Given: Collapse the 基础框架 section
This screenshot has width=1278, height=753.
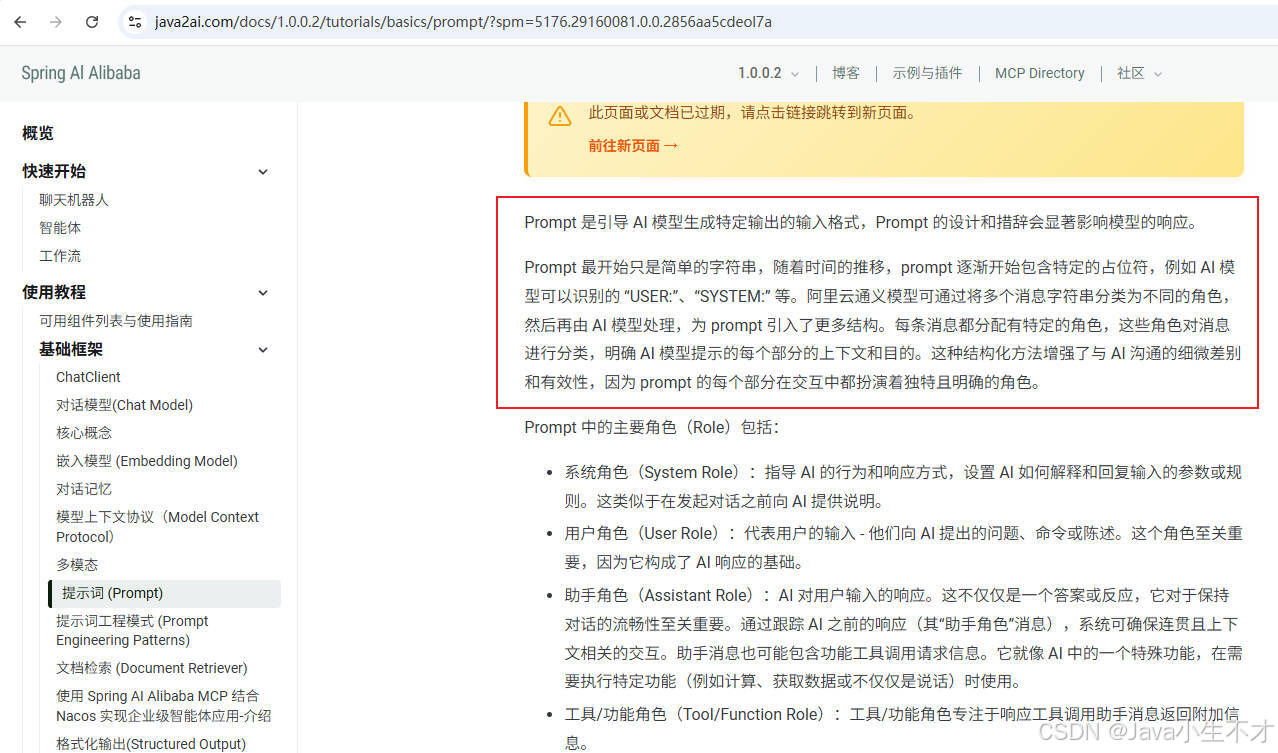Looking at the screenshot, I should (x=262, y=349).
